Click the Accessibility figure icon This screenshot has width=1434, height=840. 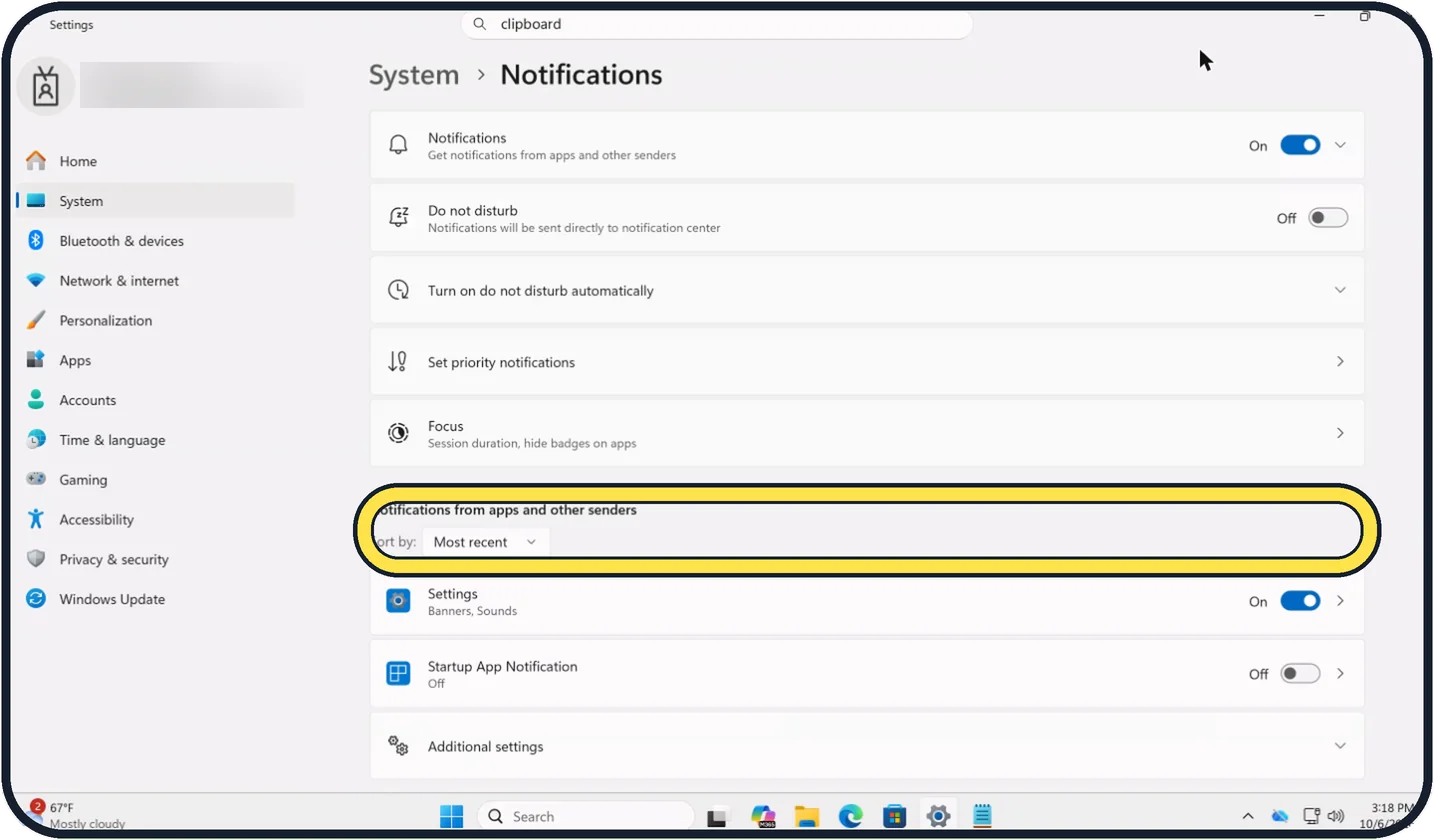click(36, 519)
